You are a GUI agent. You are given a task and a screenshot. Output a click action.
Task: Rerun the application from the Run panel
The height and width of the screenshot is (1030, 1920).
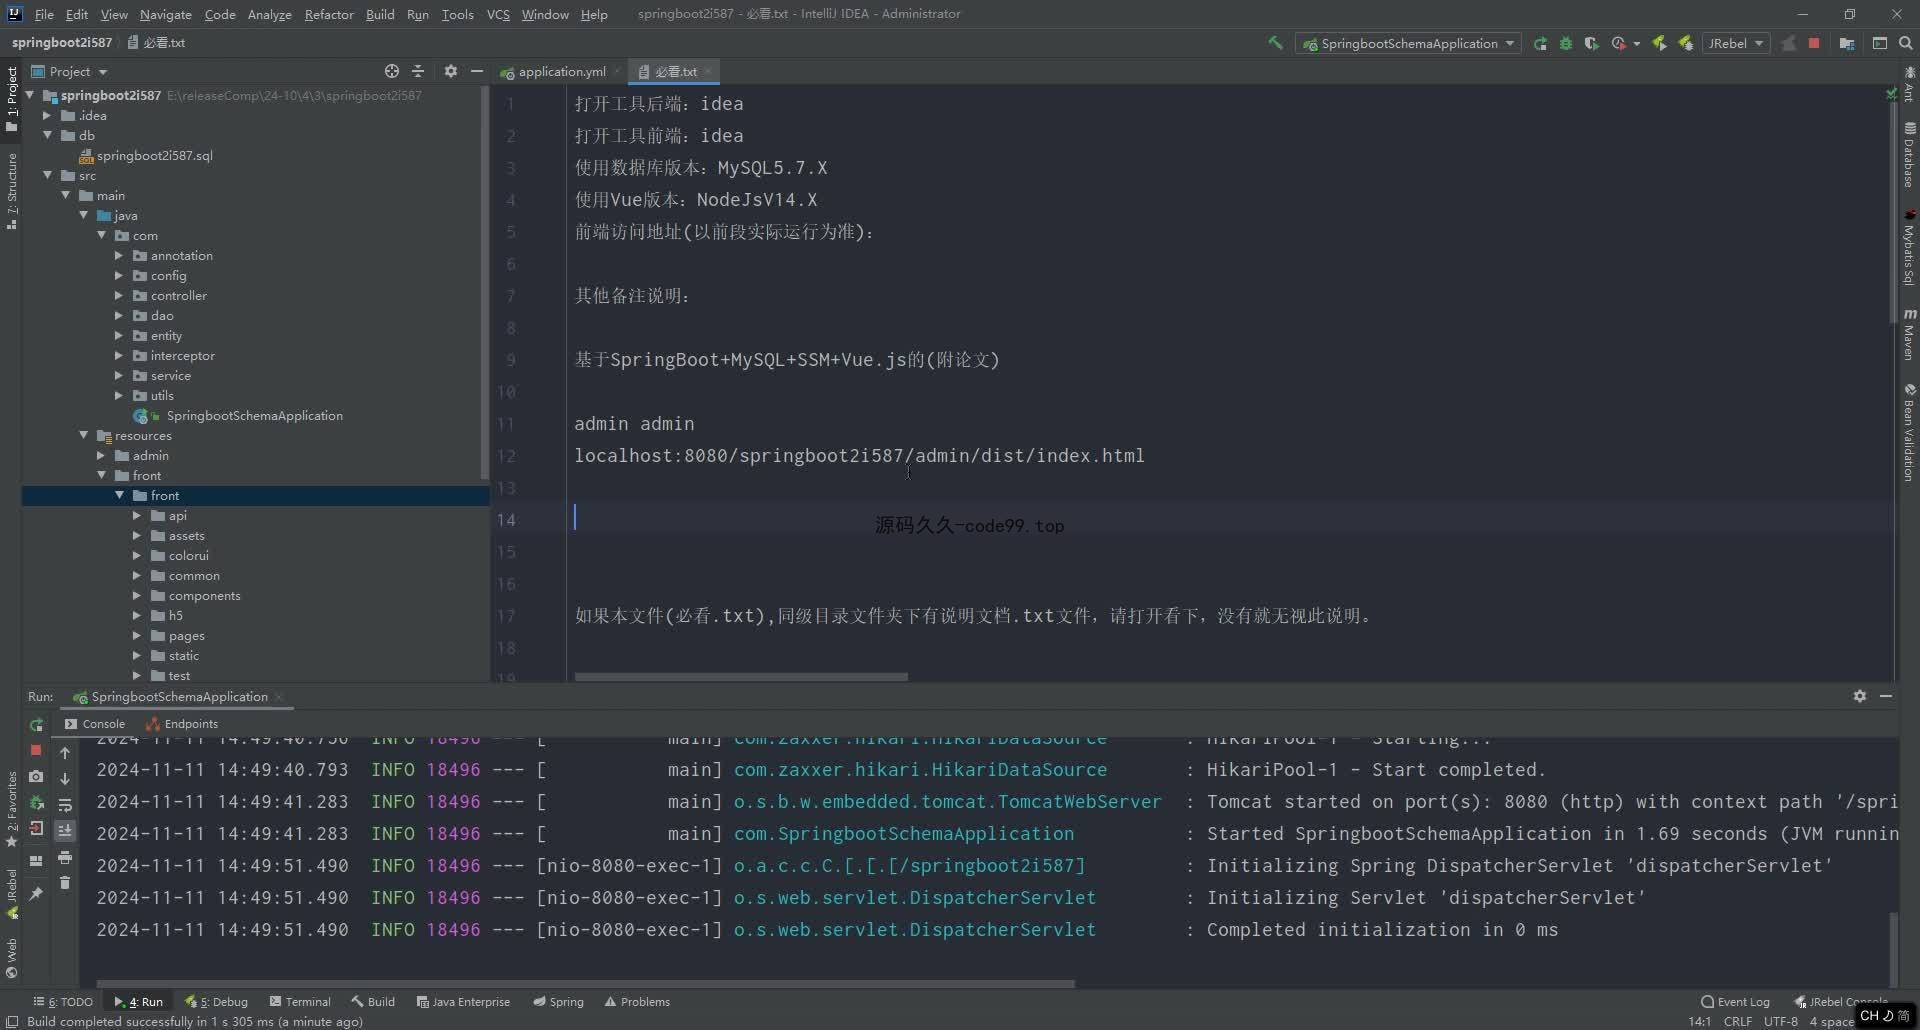pyautogui.click(x=36, y=724)
